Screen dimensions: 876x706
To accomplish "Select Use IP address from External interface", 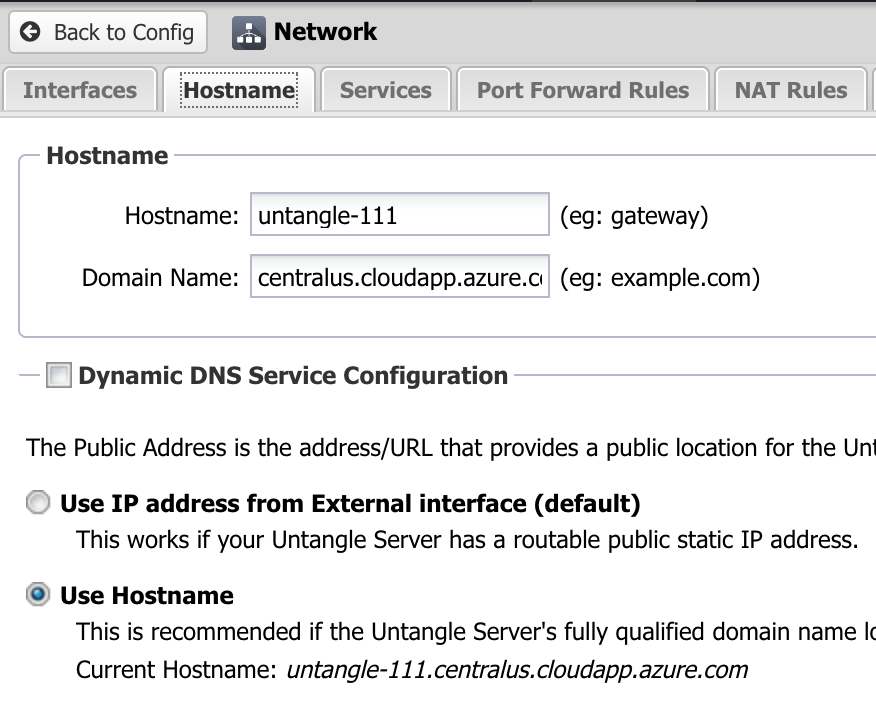I will pos(38,502).
